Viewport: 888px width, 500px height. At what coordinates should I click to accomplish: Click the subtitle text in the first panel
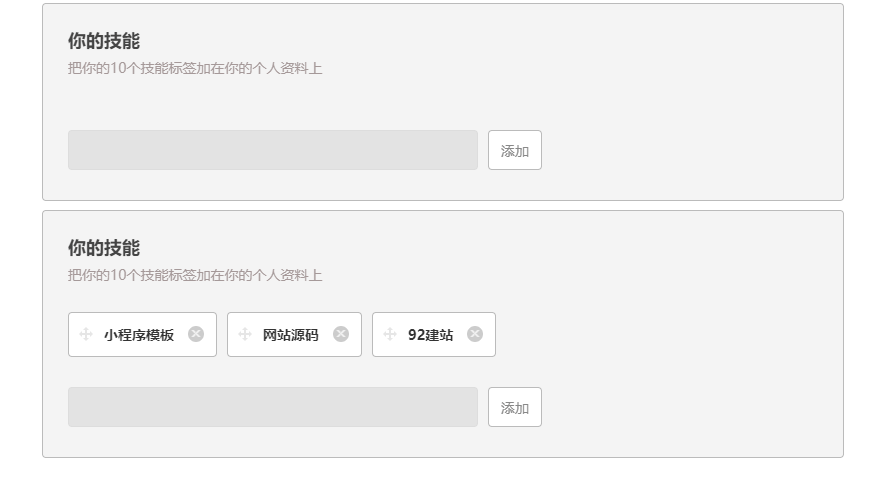(x=195, y=69)
